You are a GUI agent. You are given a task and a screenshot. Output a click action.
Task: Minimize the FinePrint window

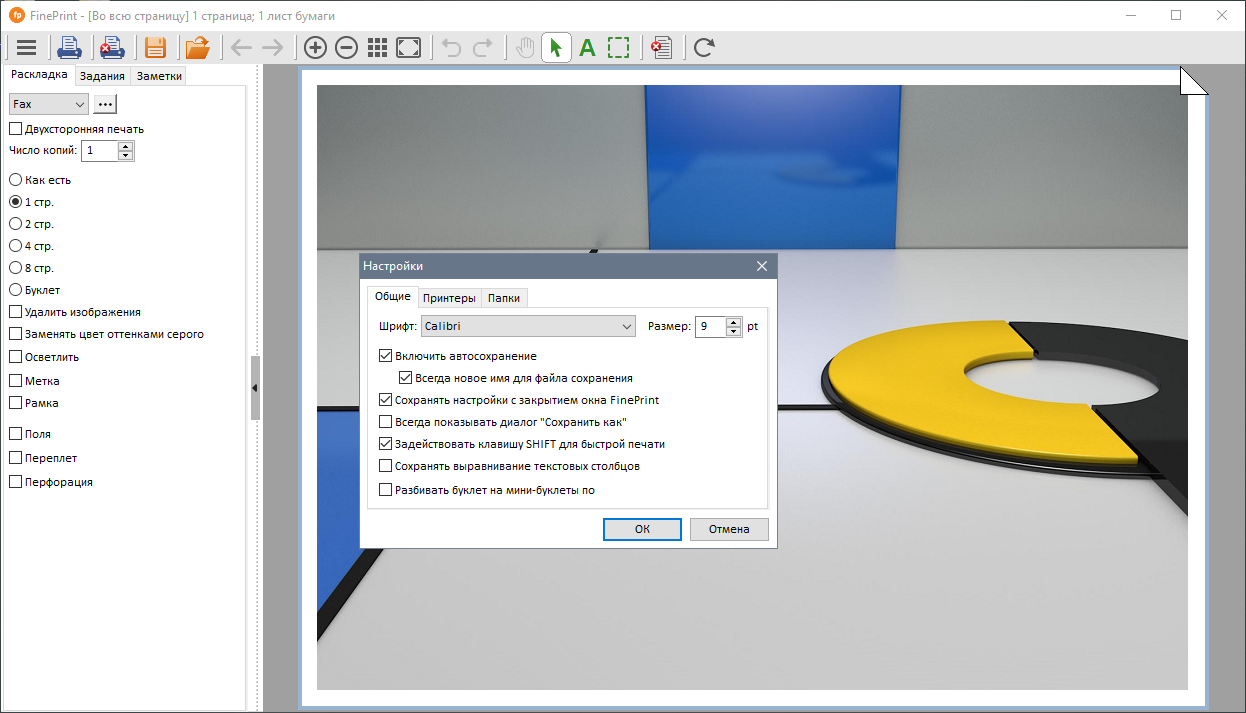[x=1130, y=15]
